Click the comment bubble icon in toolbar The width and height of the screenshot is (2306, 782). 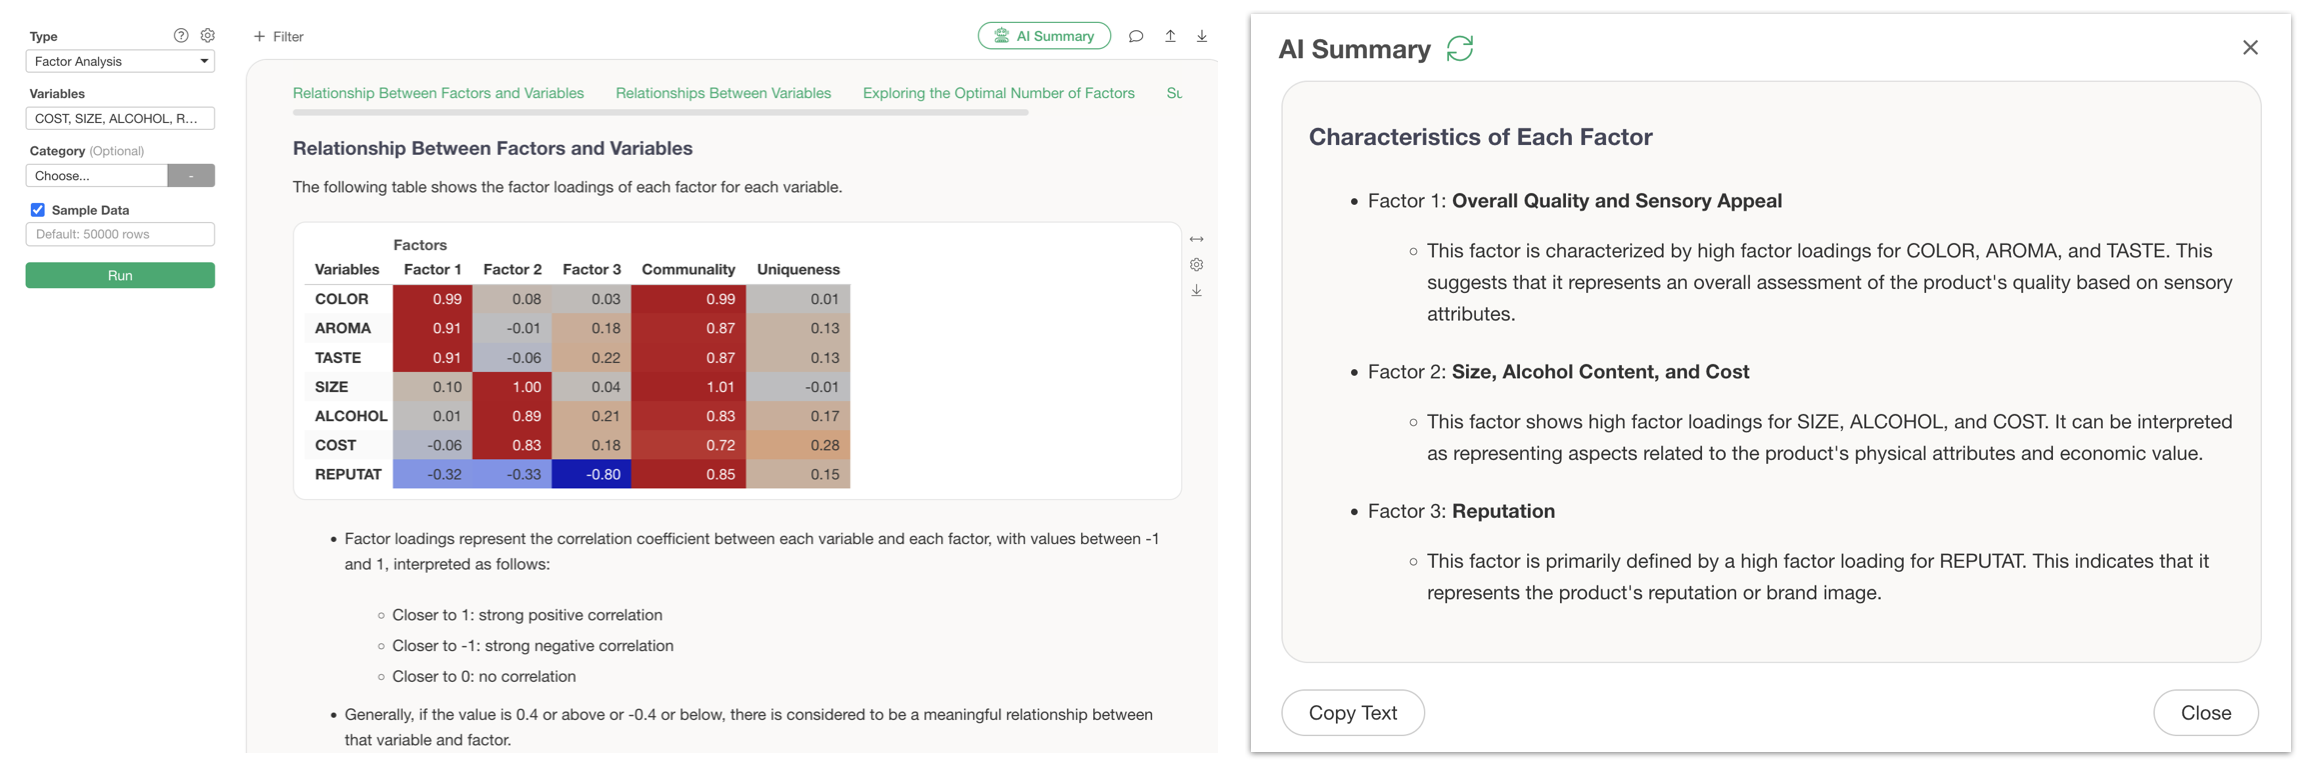click(x=1136, y=36)
